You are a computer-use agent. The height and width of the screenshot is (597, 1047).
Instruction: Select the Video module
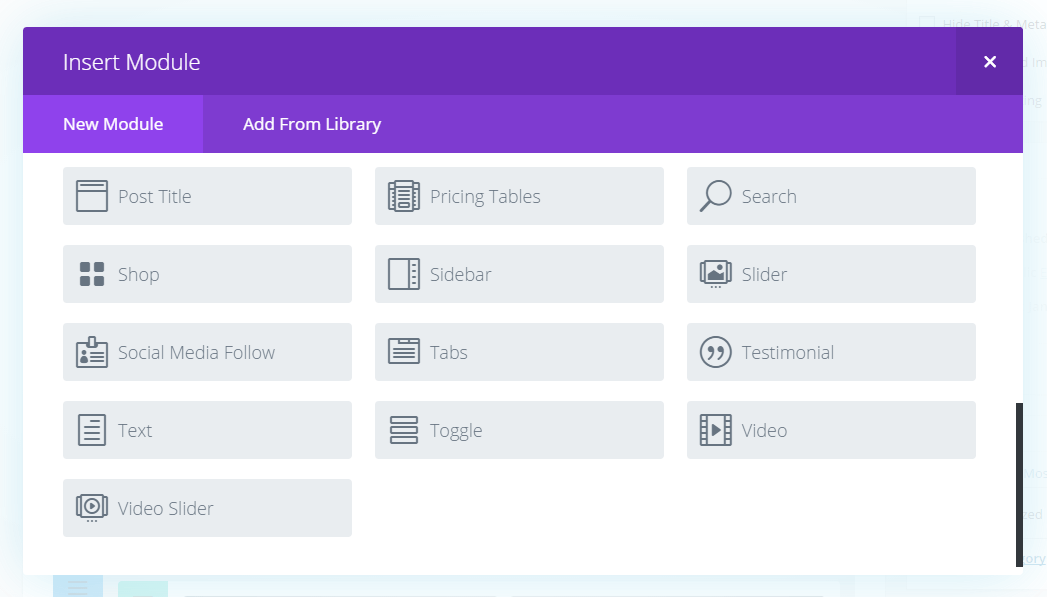click(x=831, y=430)
